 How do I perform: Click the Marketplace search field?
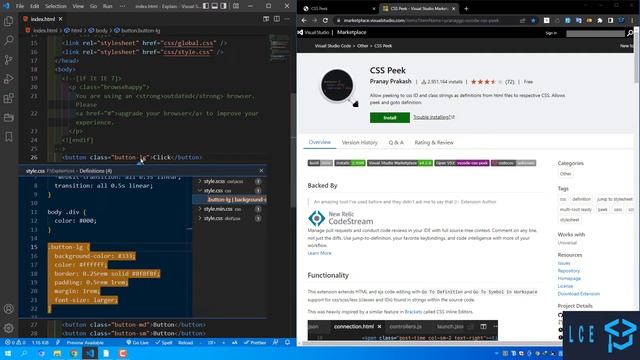tap(595, 33)
